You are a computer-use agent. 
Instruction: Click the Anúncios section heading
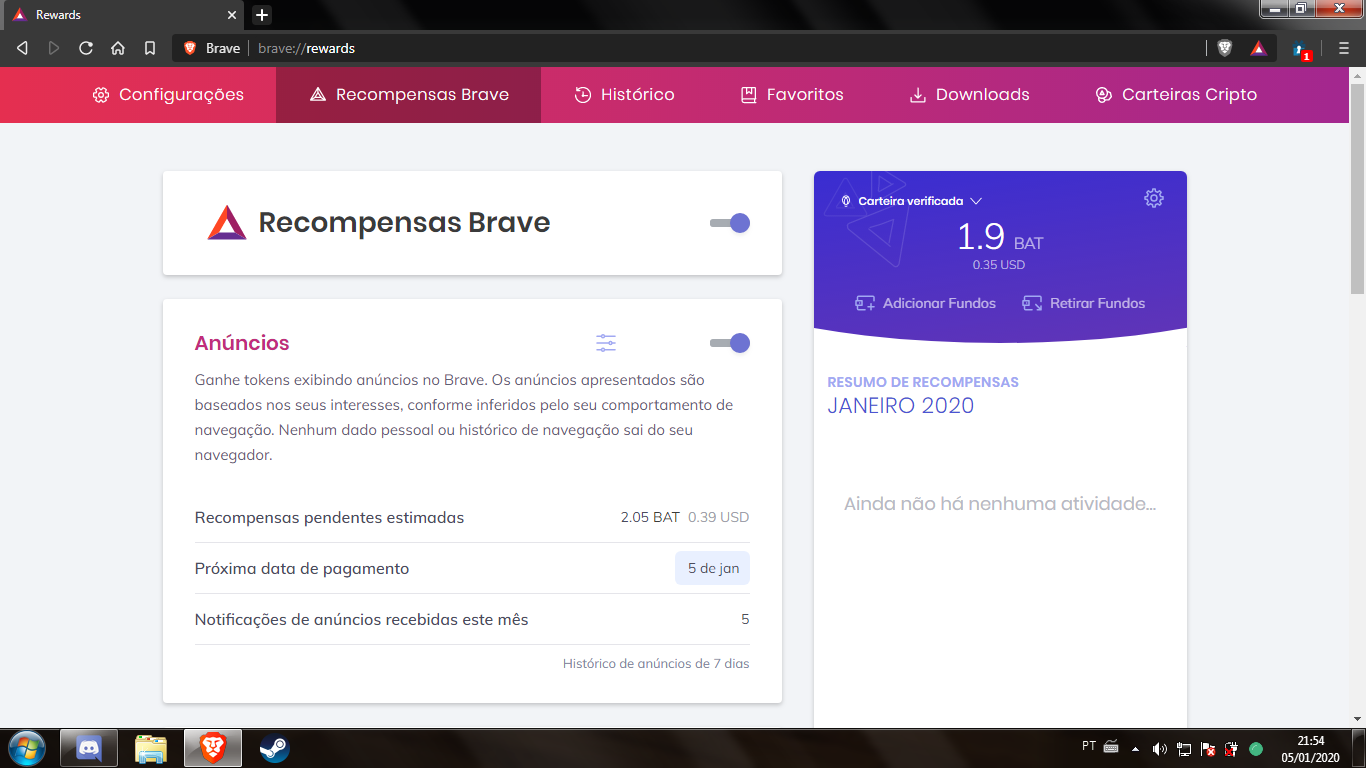(242, 343)
